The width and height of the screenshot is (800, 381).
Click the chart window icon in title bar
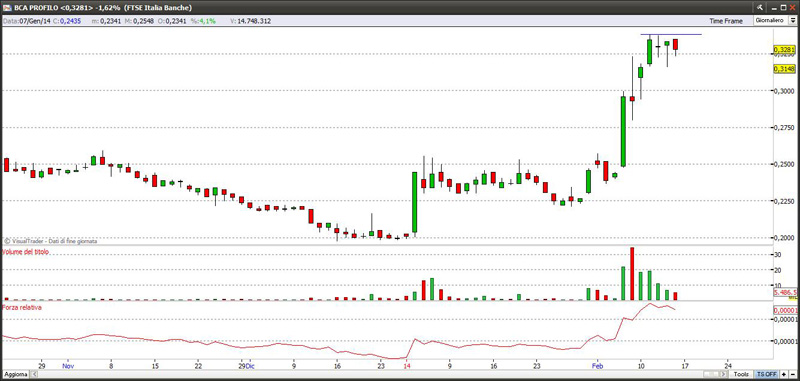(7, 7)
